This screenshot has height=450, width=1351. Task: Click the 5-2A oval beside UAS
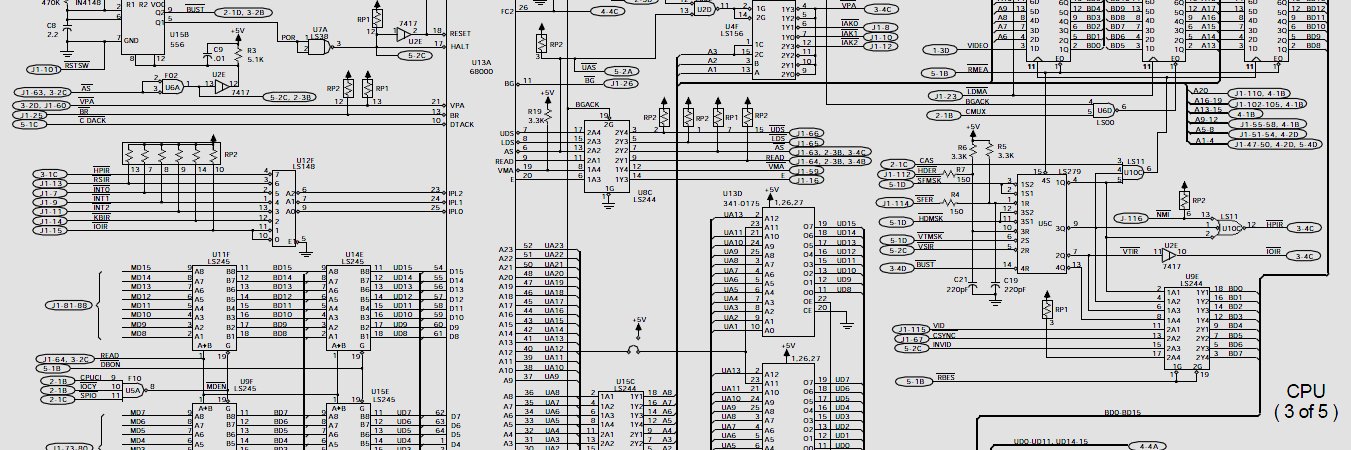point(624,72)
